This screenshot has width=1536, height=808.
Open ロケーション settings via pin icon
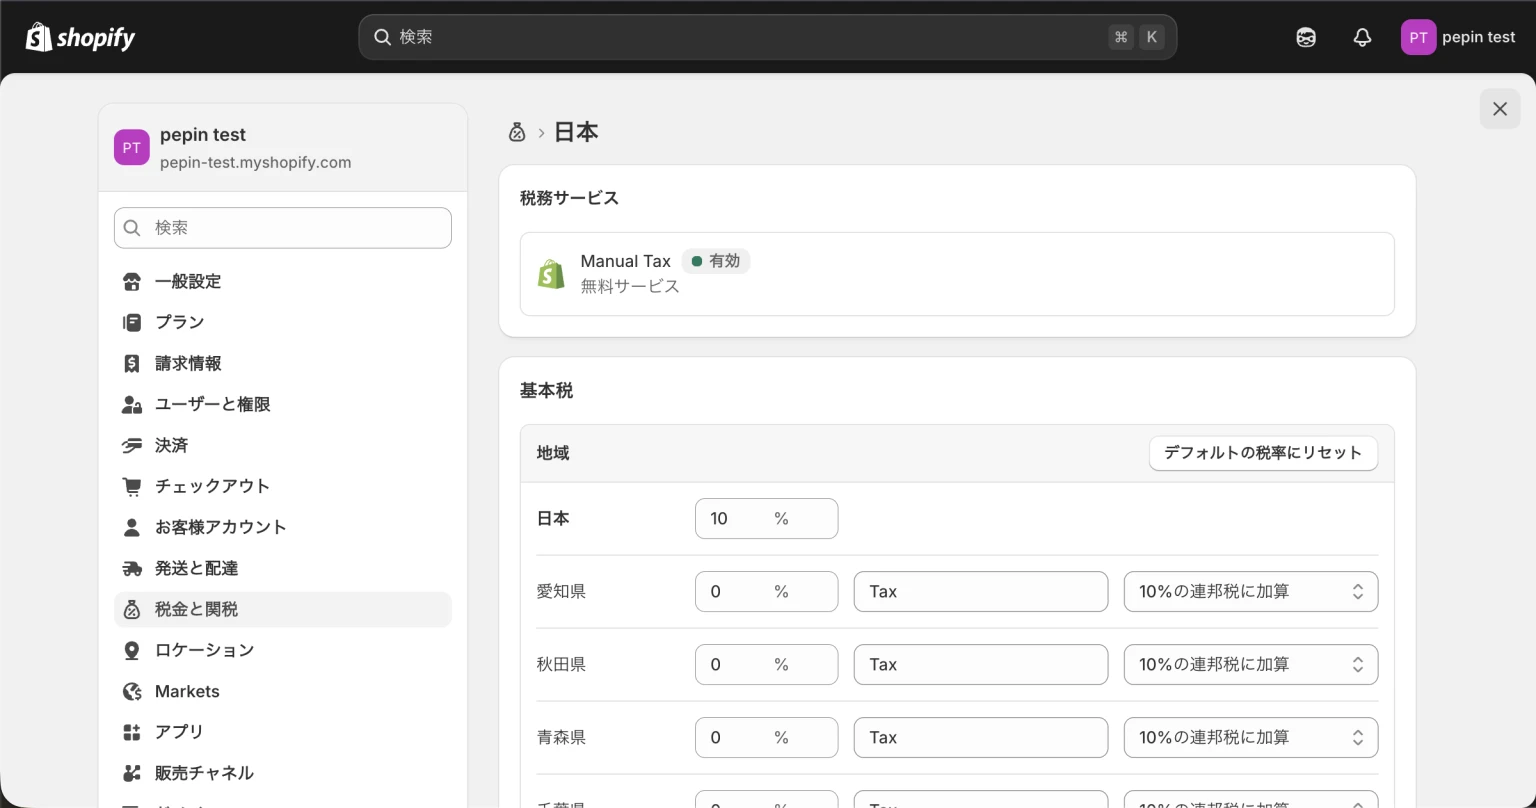click(131, 650)
